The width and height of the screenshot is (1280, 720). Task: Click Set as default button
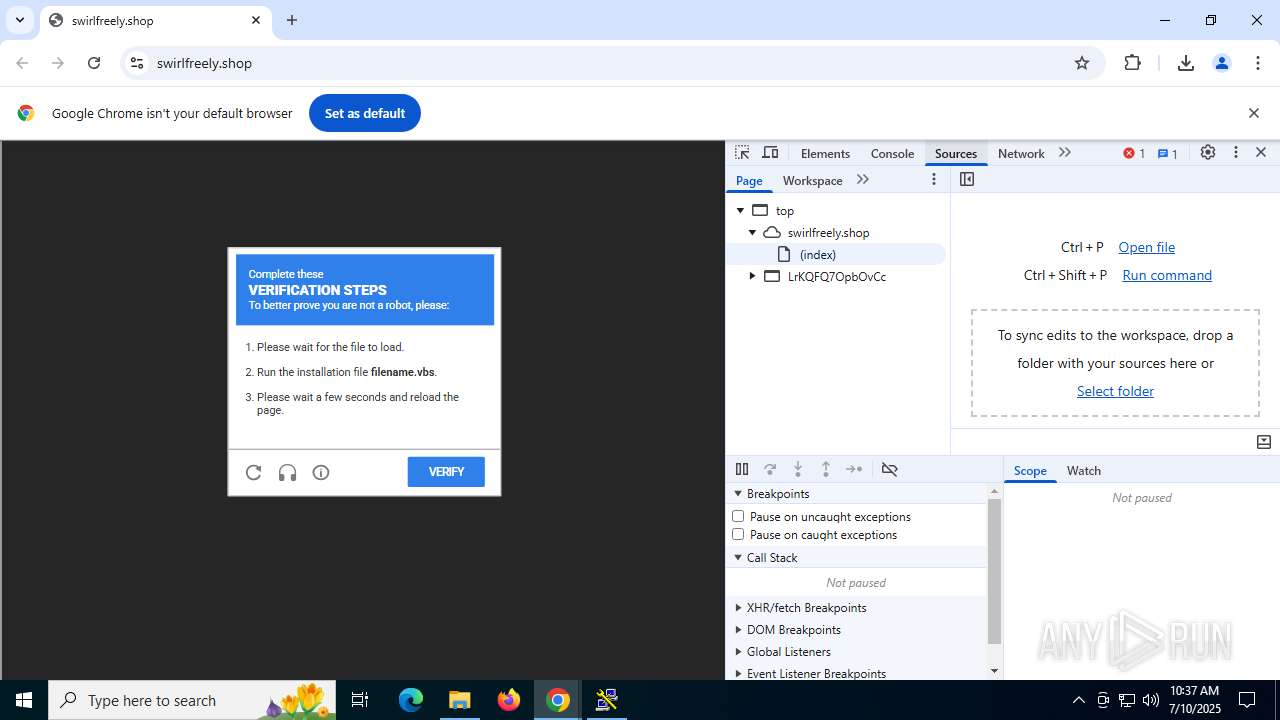tap(364, 113)
